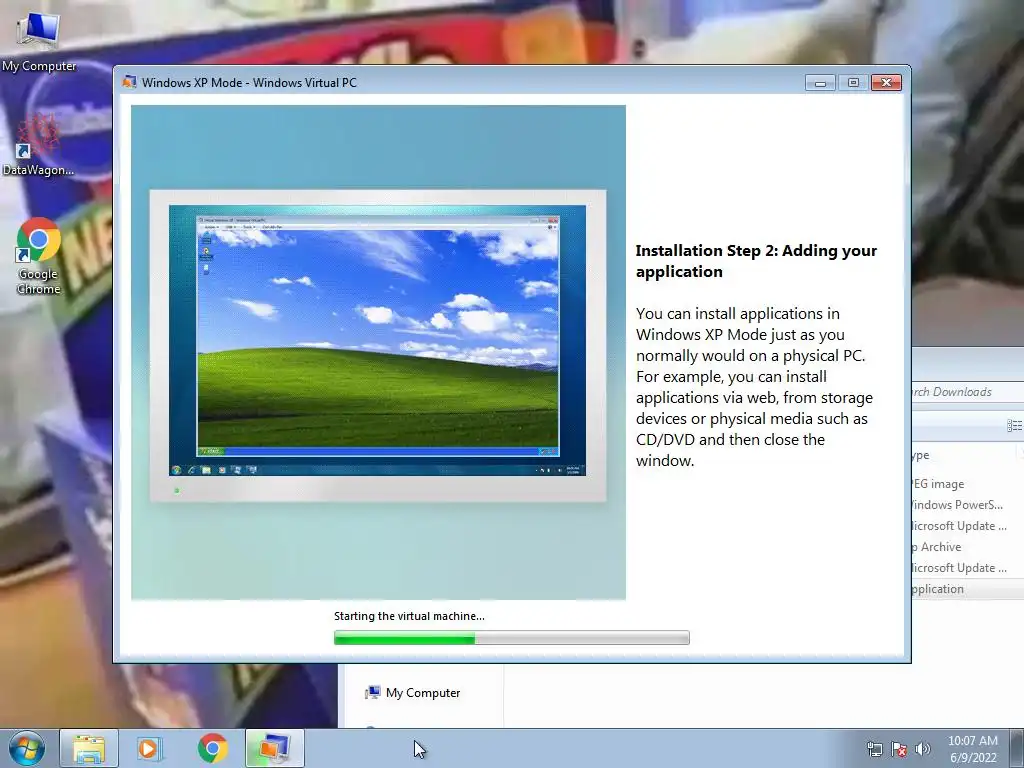This screenshot has height=768, width=1024.
Task: Click the 'Installation Step 2: Adding your application' heading
Action: pyautogui.click(x=756, y=261)
